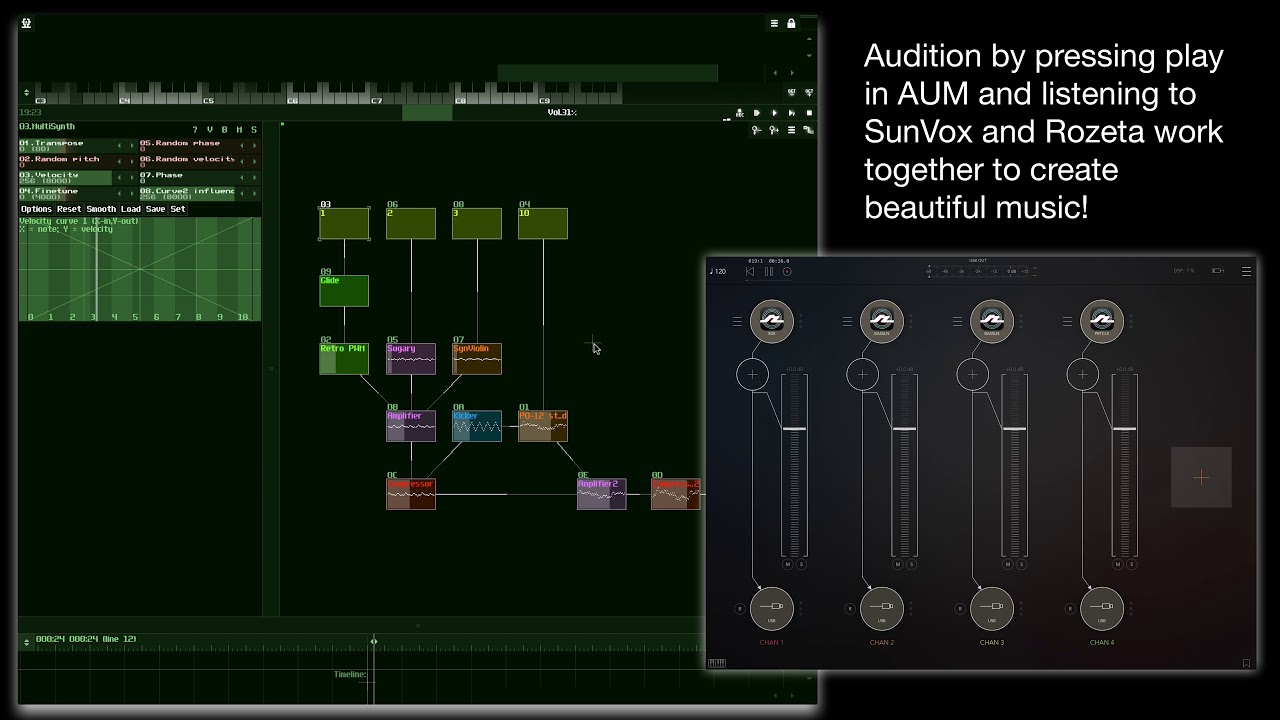Adjust the 03.Velocity controller slider bar
The width and height of the screenshot is (1280, 720).
click(65, 178)
